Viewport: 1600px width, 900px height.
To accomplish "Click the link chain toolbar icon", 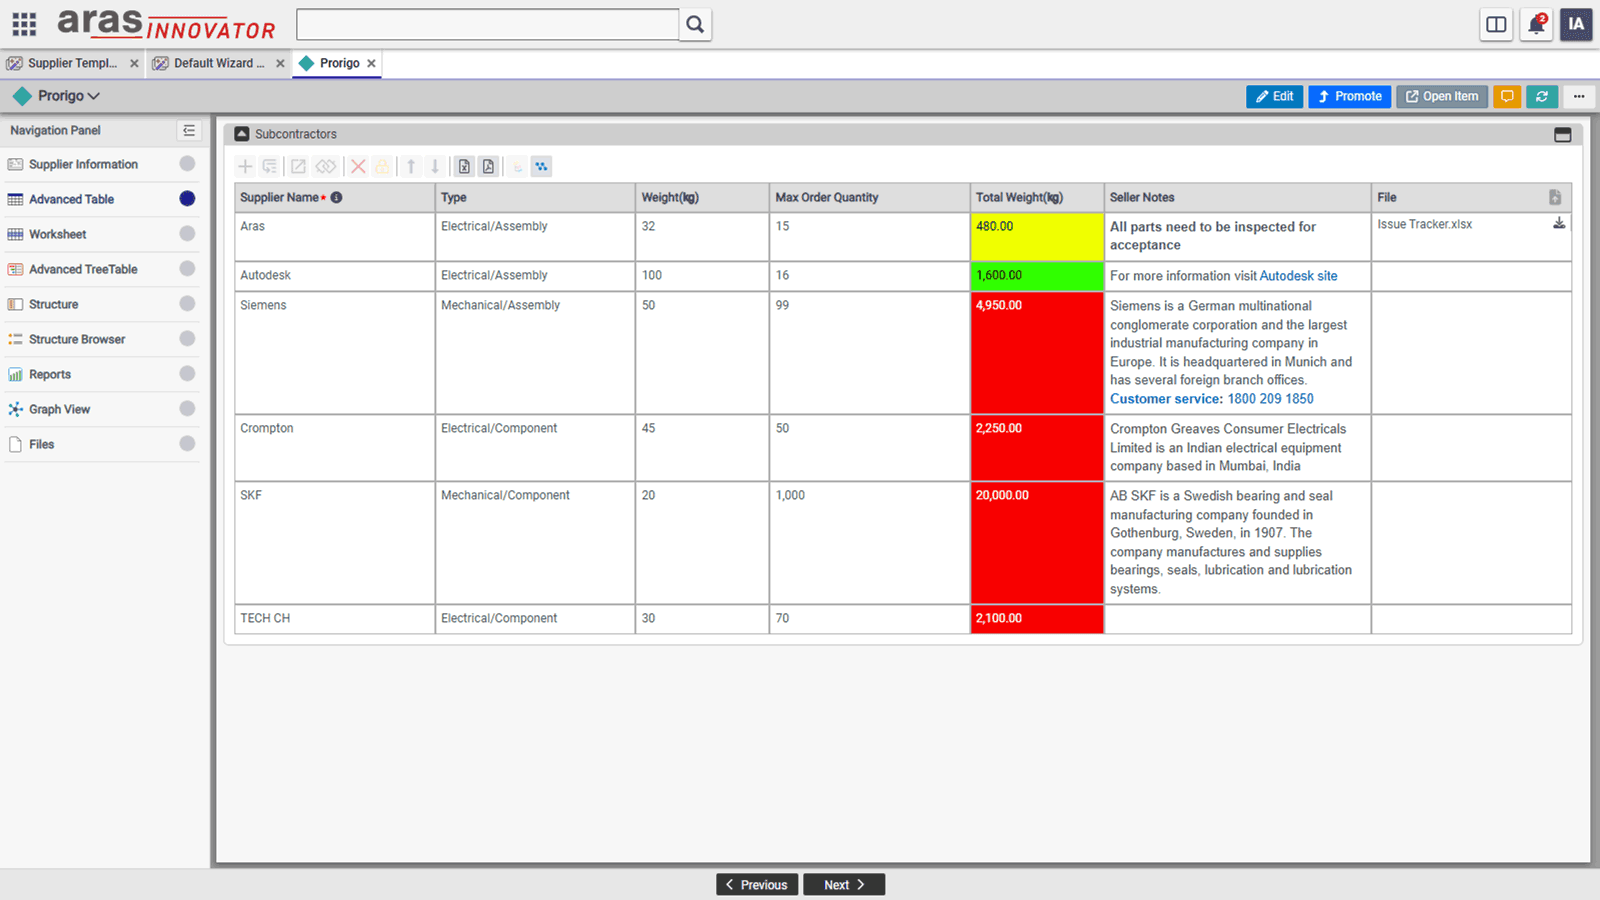I will (326, 167).
